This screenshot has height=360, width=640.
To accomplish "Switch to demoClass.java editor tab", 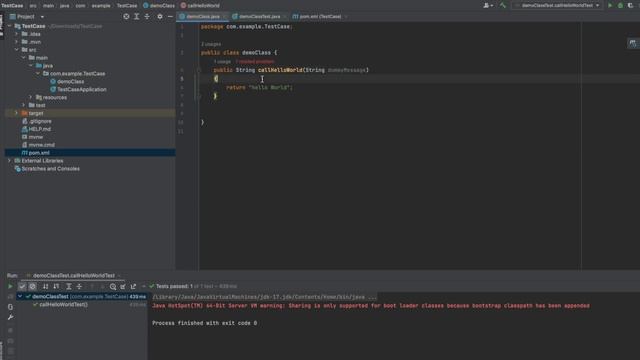I will [x=203, y=16].
